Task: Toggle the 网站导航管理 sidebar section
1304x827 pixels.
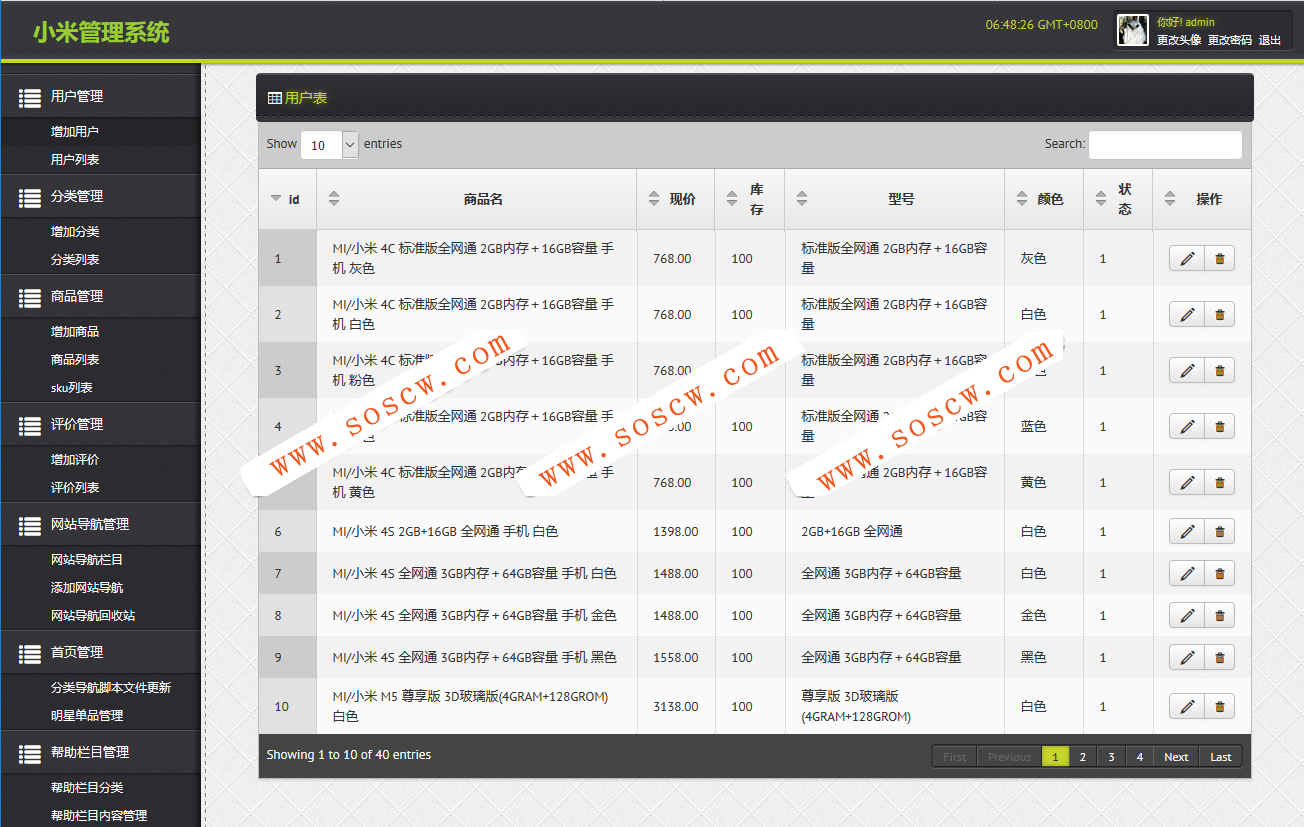Action: (x=100, y=525)
